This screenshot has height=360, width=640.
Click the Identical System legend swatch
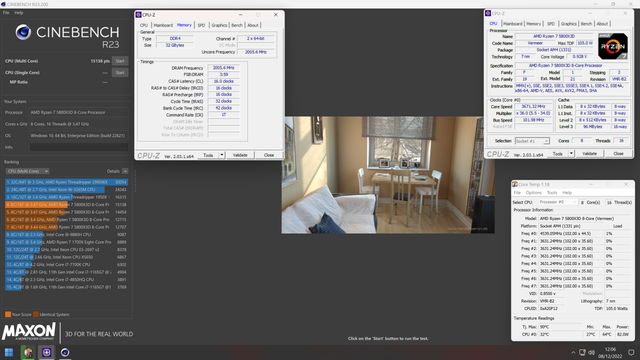point(36,314)
